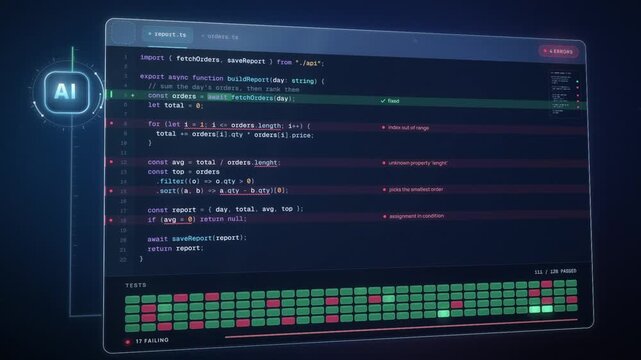641x360 pixels.
Task: Click the '17 FAILING' status text
Action: click(152, 340)
